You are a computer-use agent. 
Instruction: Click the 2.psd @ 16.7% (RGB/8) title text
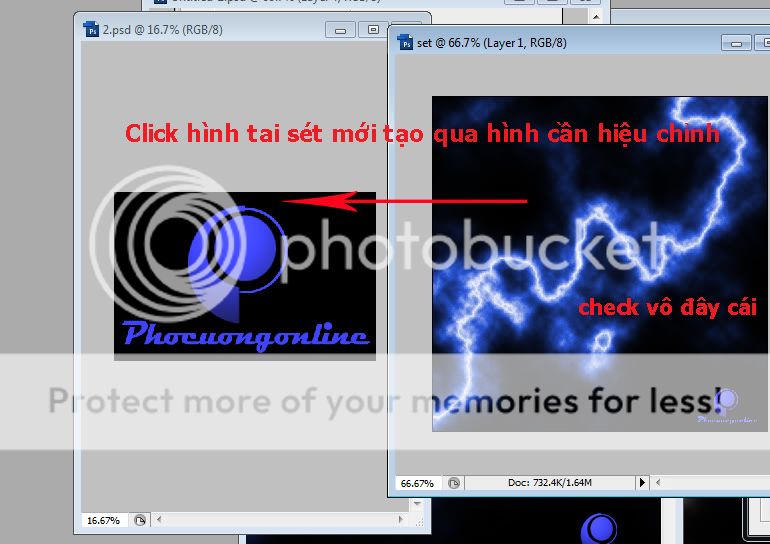(163, 30)
